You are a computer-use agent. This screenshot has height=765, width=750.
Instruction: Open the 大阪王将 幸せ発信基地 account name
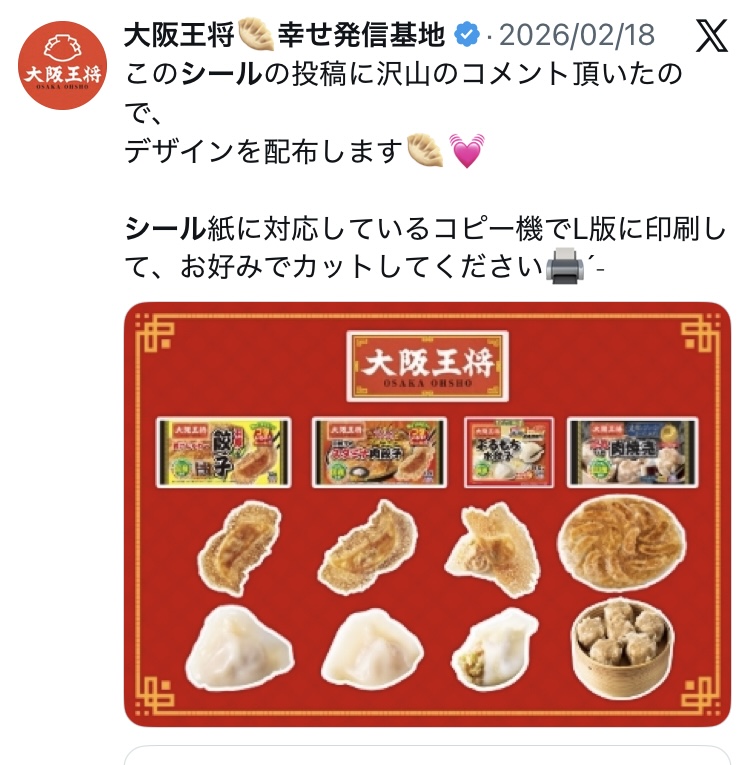[284, 35]
